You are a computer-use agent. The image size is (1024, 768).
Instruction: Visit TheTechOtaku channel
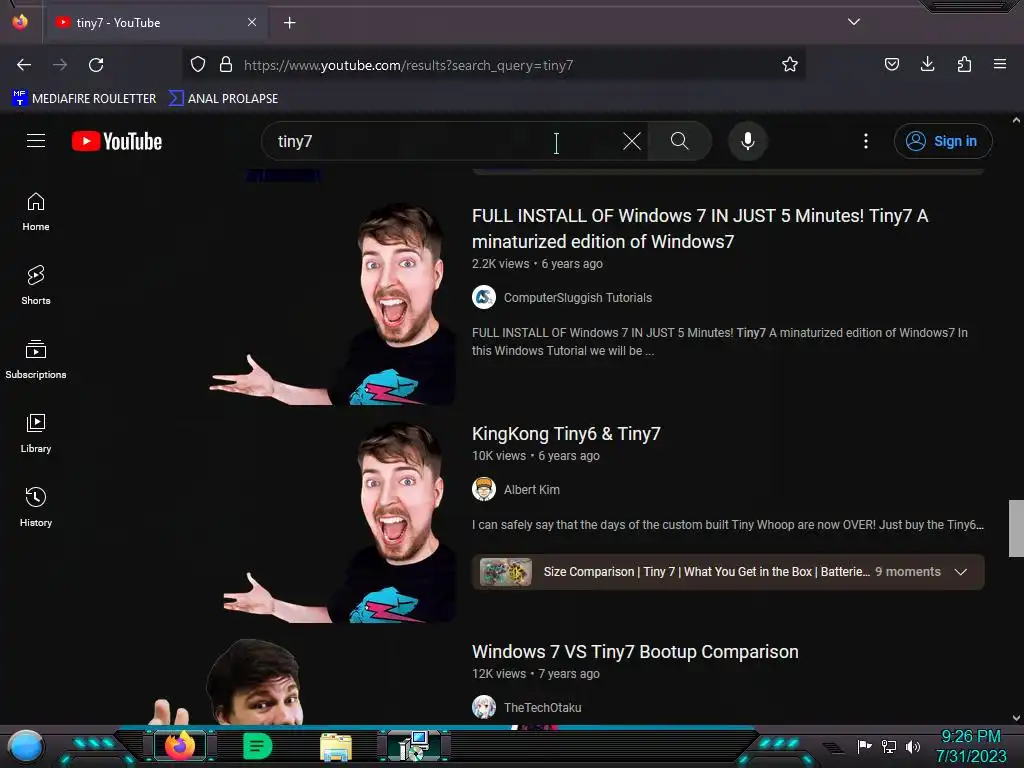click(543, 708)
